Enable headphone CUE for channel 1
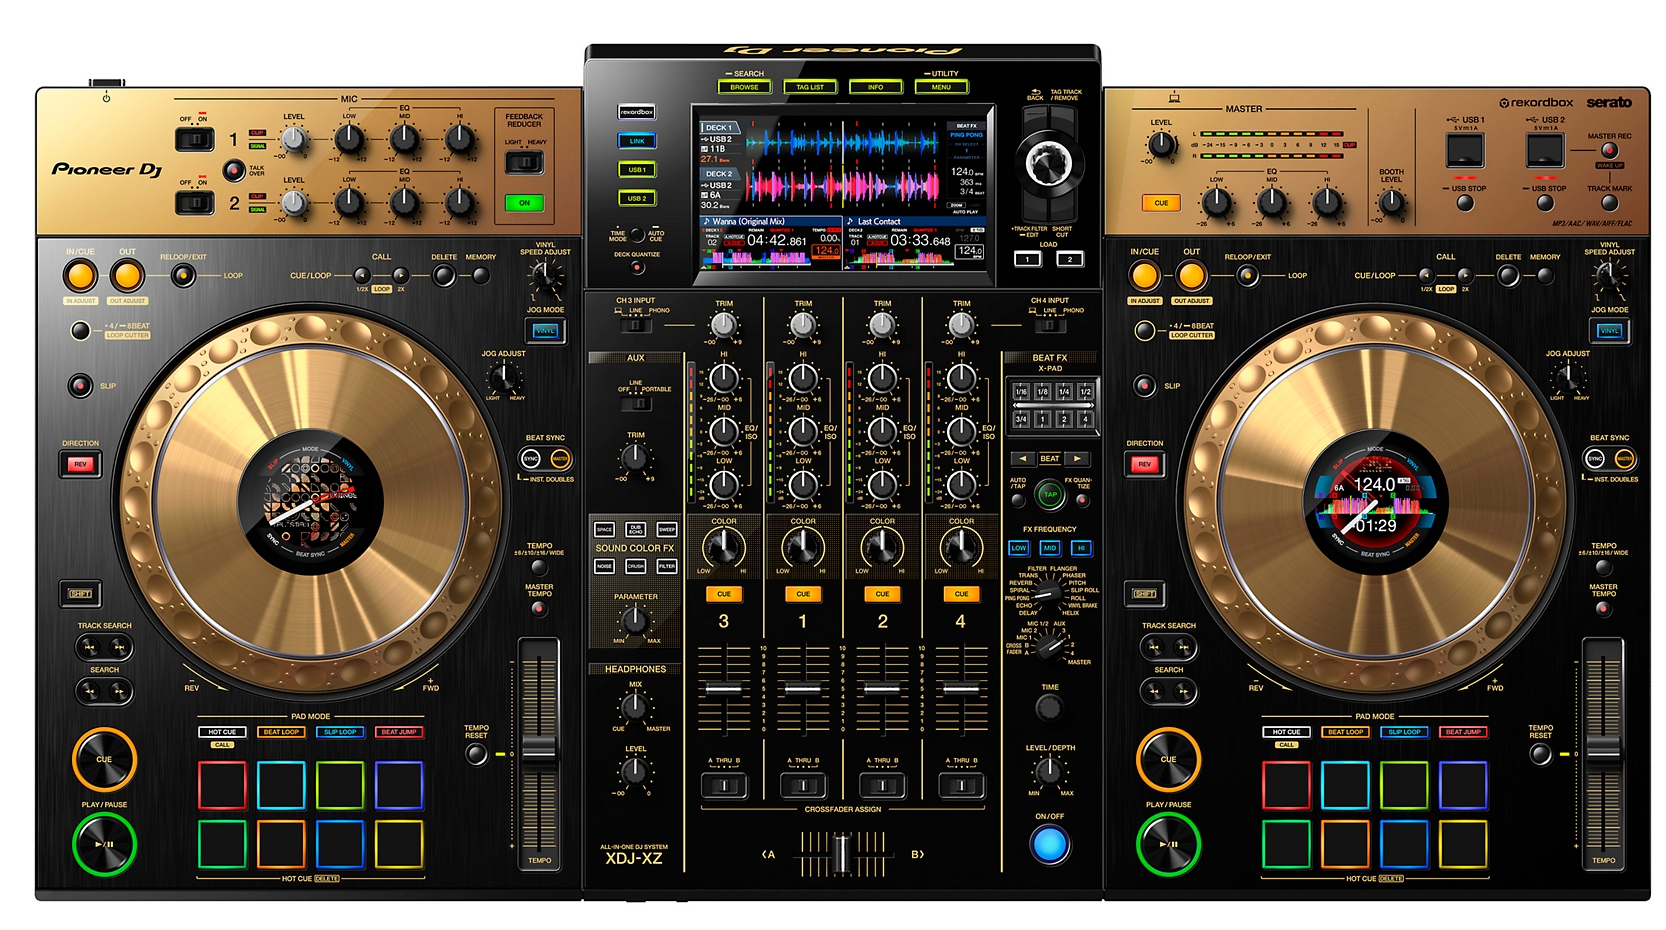1666x930 pixels. [x=803, y=594]
